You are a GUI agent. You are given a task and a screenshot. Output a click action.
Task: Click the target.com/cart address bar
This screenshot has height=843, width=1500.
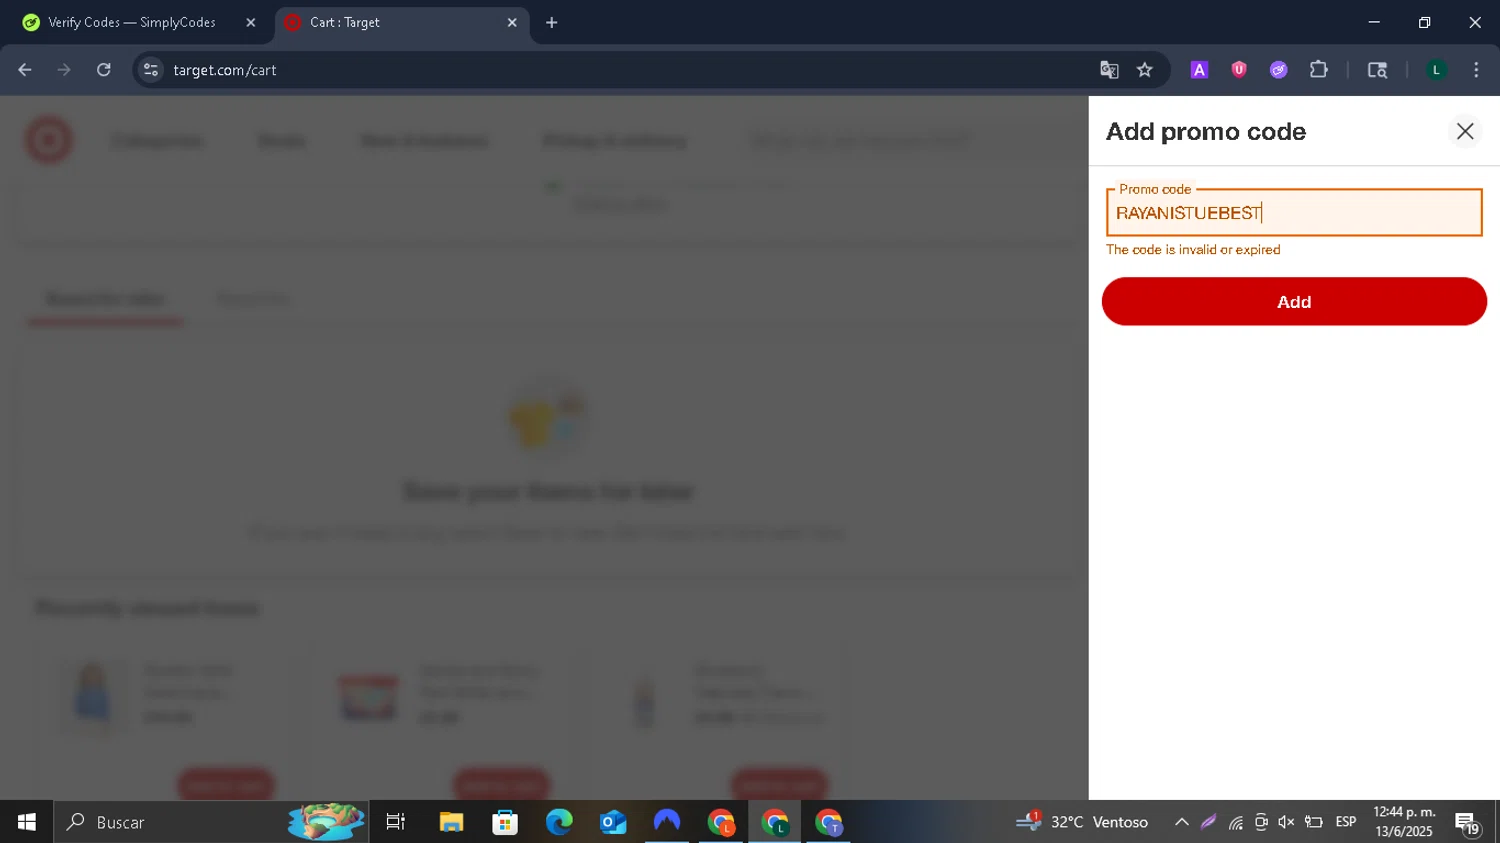coord(630,70)
